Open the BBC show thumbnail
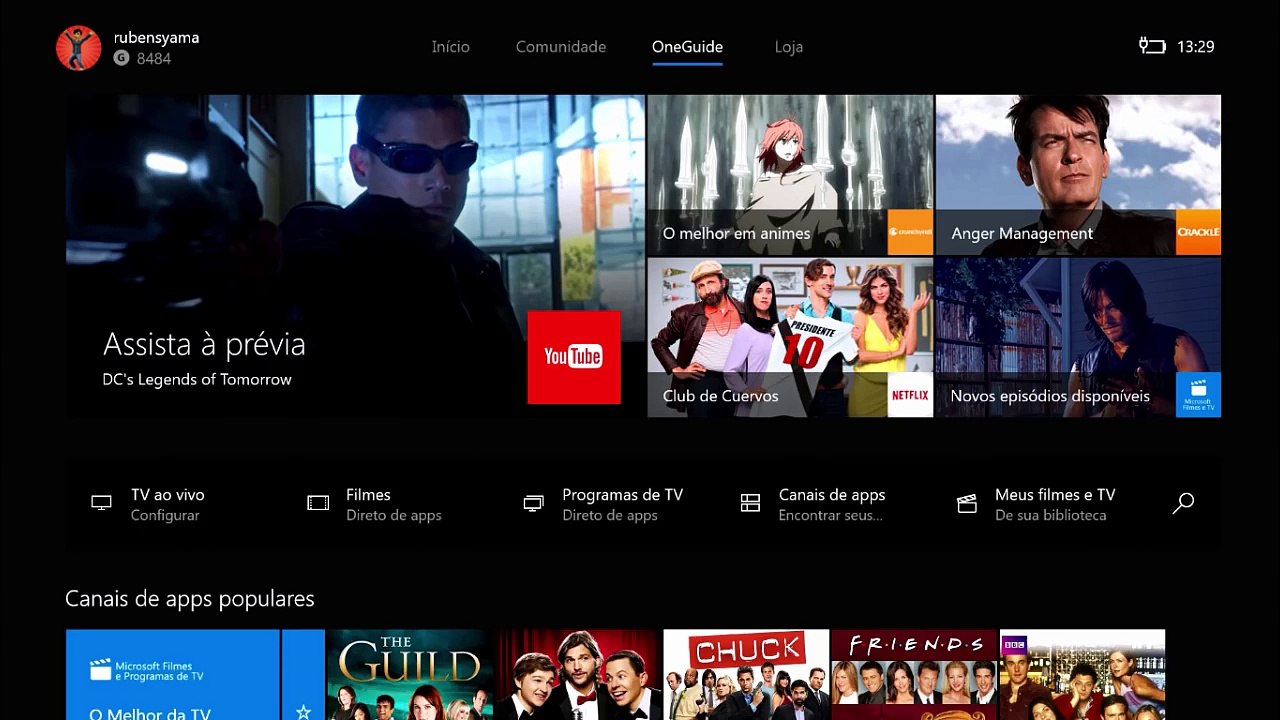The height and width of the screenshot is (720, 1280). point(1082,675)
